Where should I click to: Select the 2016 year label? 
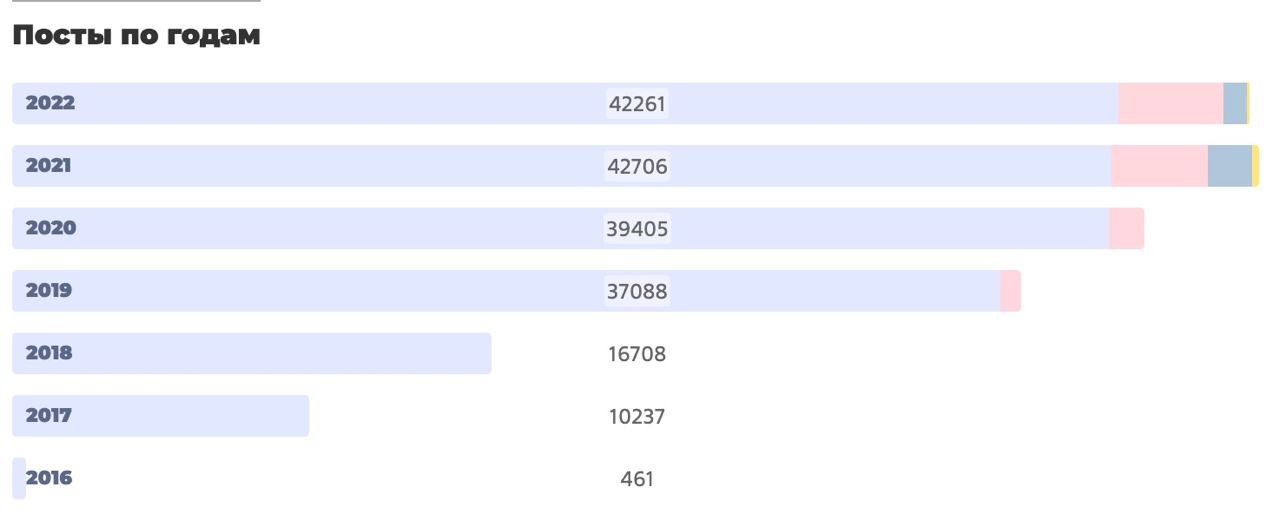(50, 478)
